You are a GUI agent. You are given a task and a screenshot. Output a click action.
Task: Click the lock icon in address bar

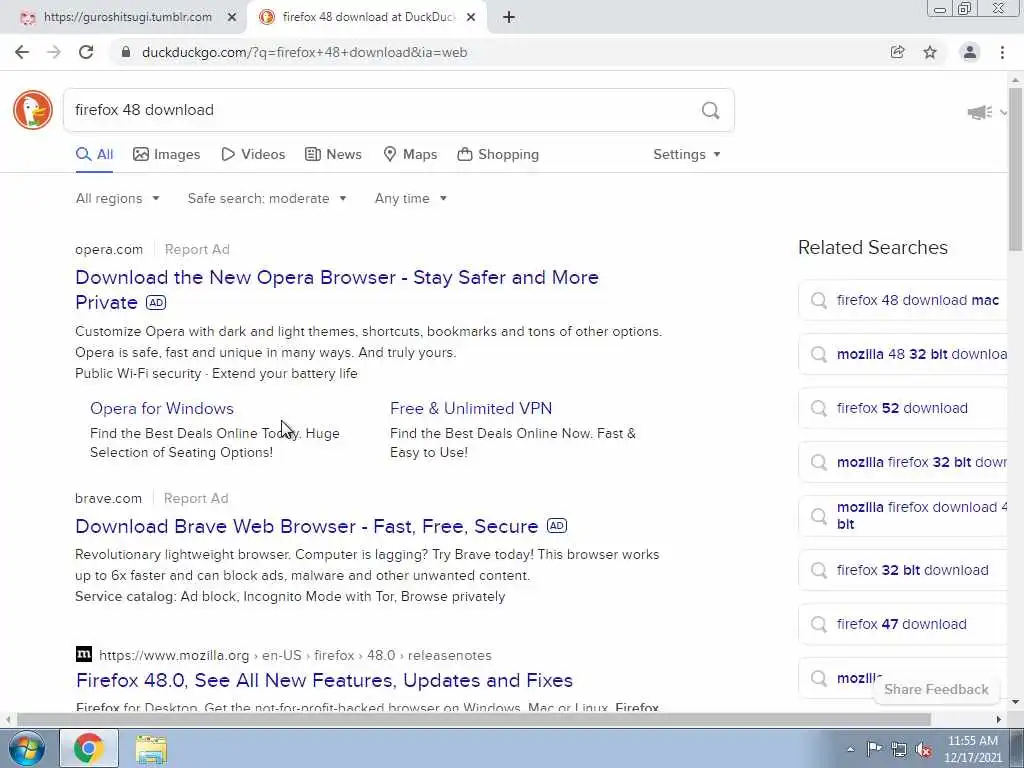click(x=127, y=52)
